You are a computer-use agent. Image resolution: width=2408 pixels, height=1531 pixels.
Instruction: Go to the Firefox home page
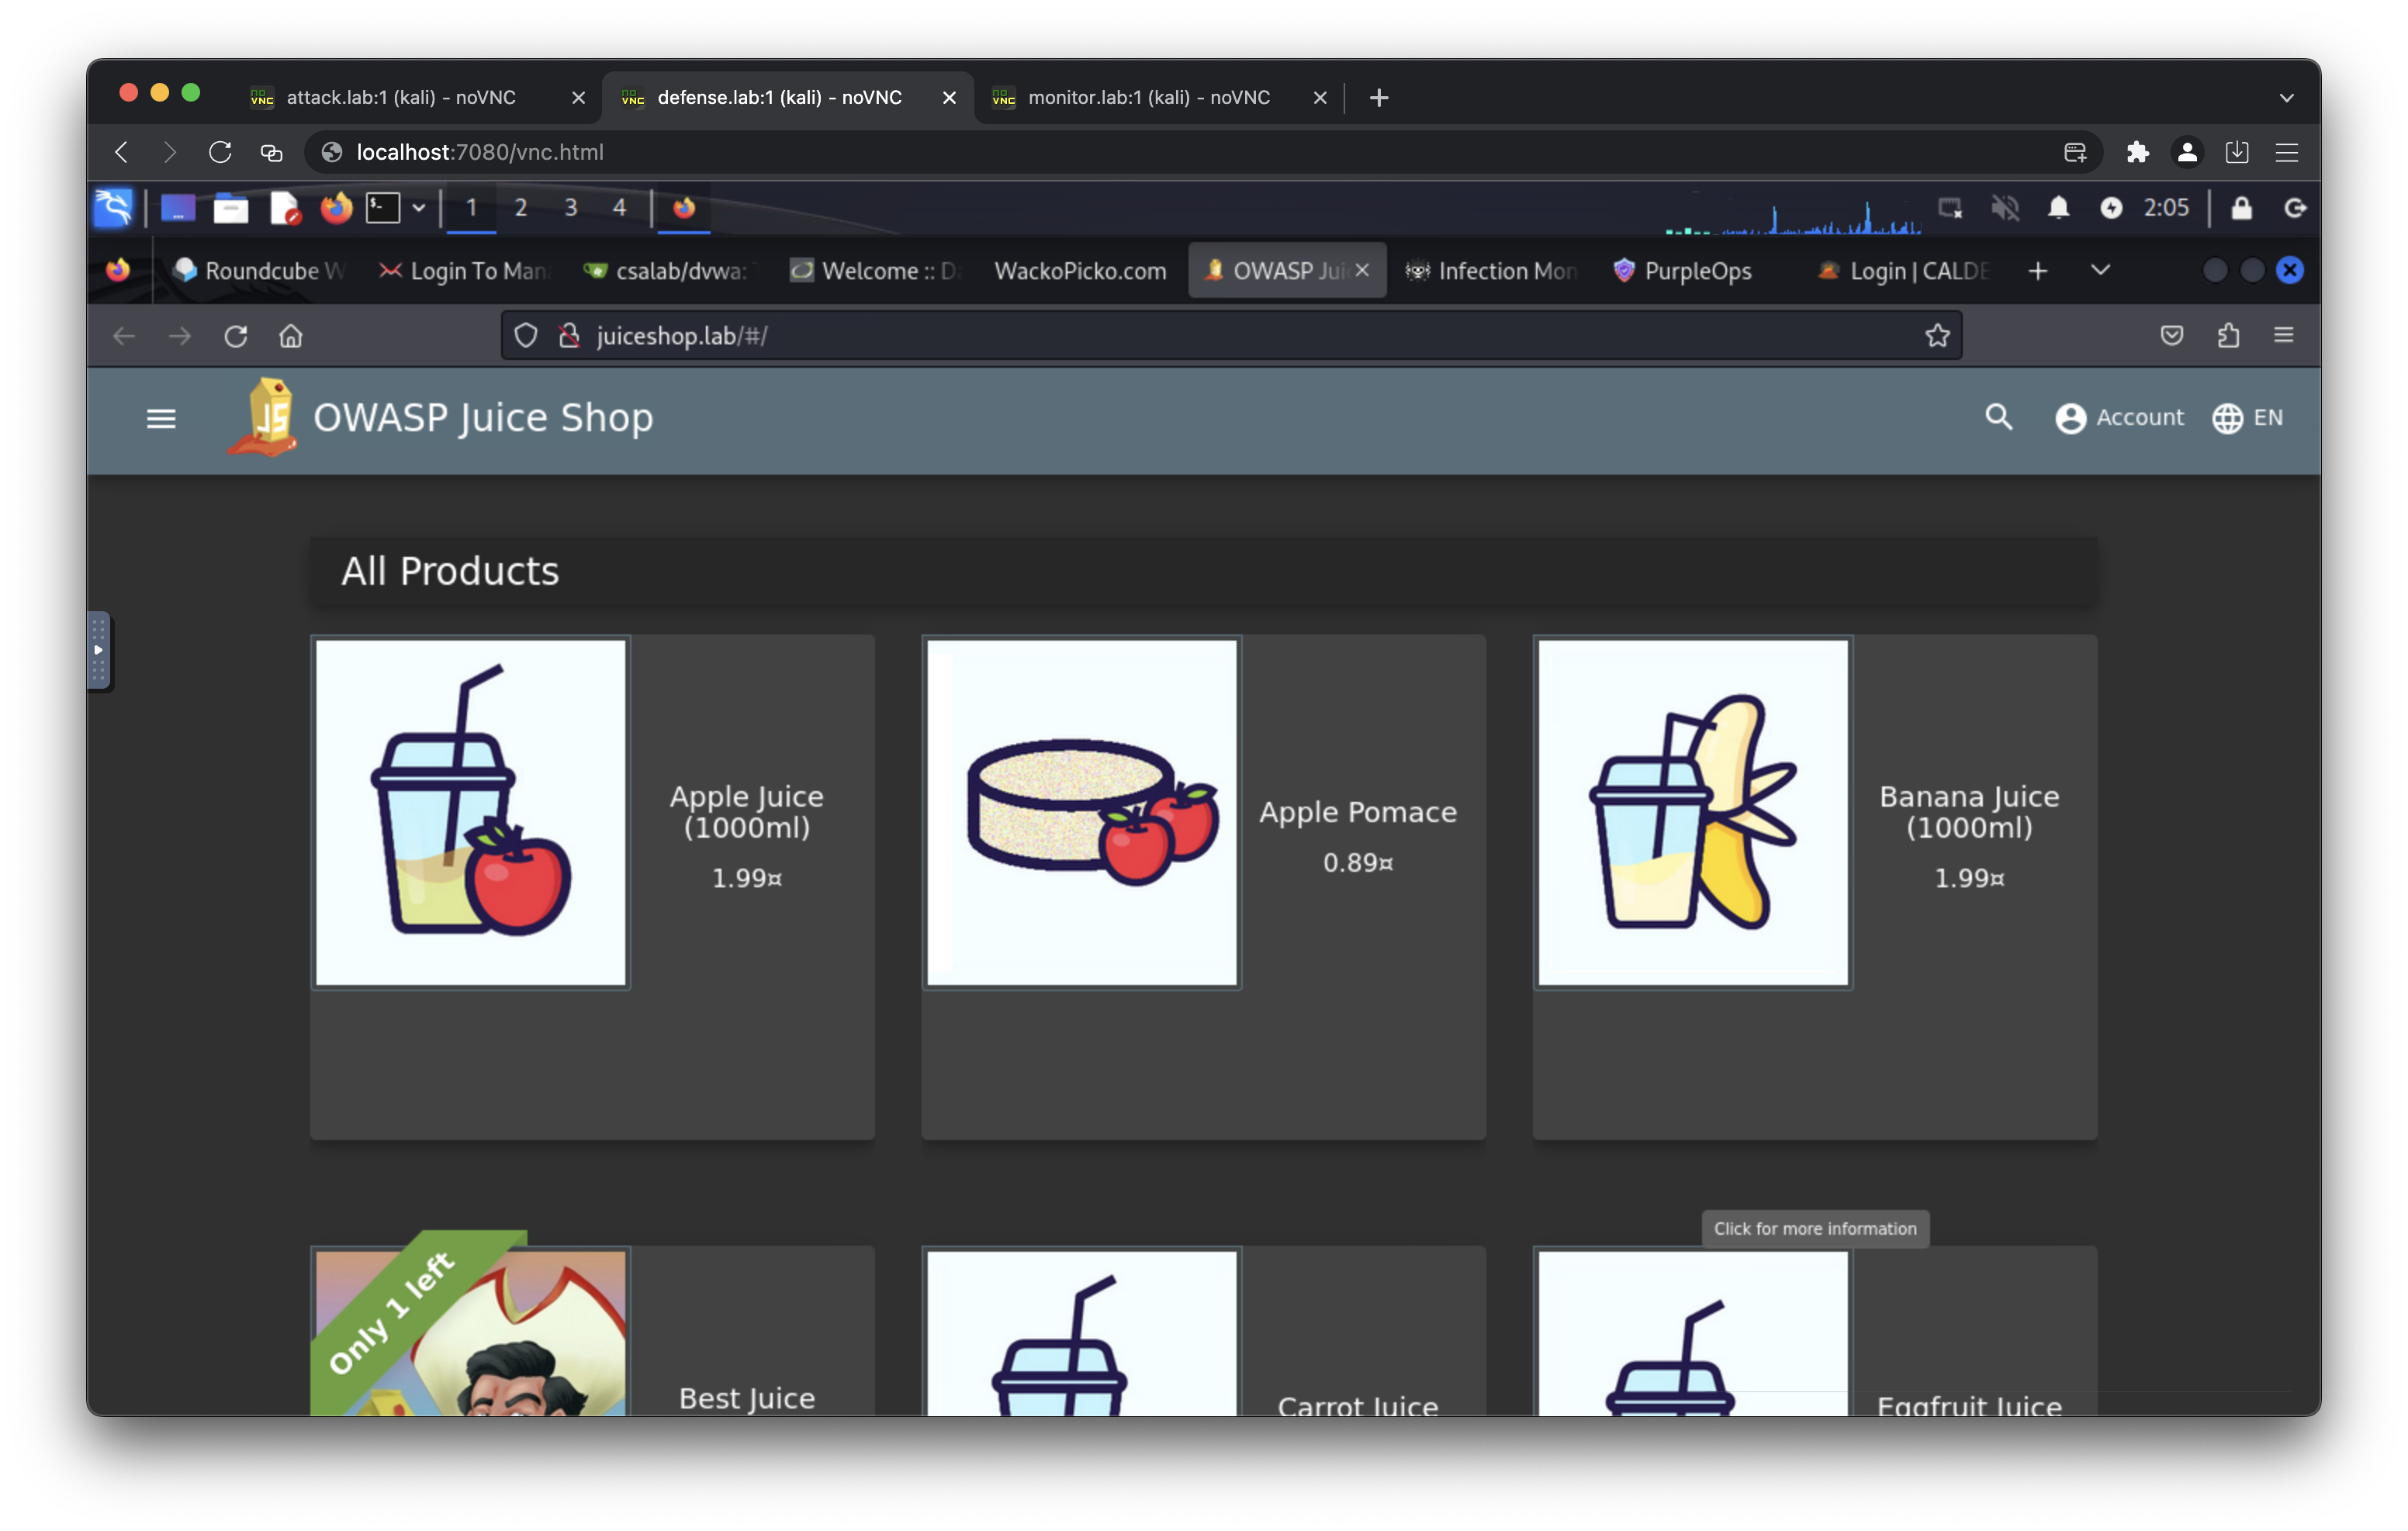(291, 336)
